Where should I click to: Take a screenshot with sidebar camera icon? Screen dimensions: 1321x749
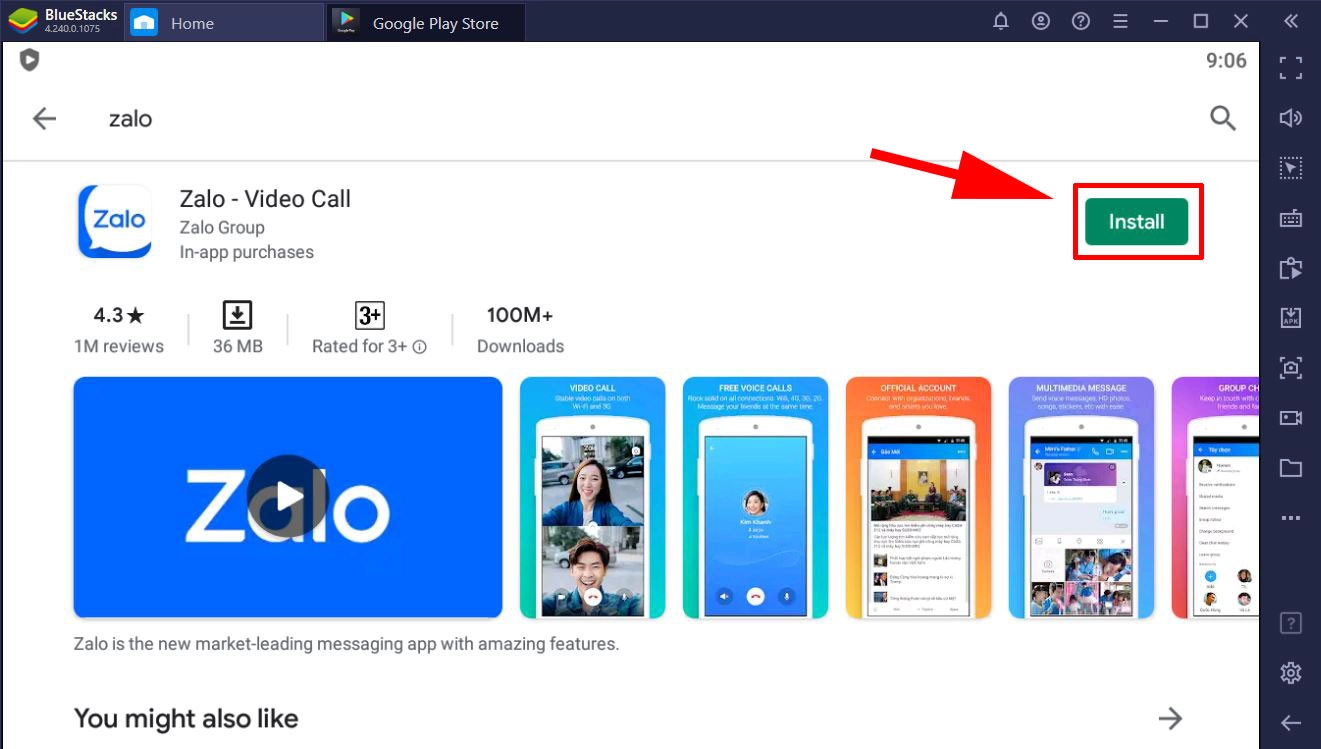[x=1291, y=368]
